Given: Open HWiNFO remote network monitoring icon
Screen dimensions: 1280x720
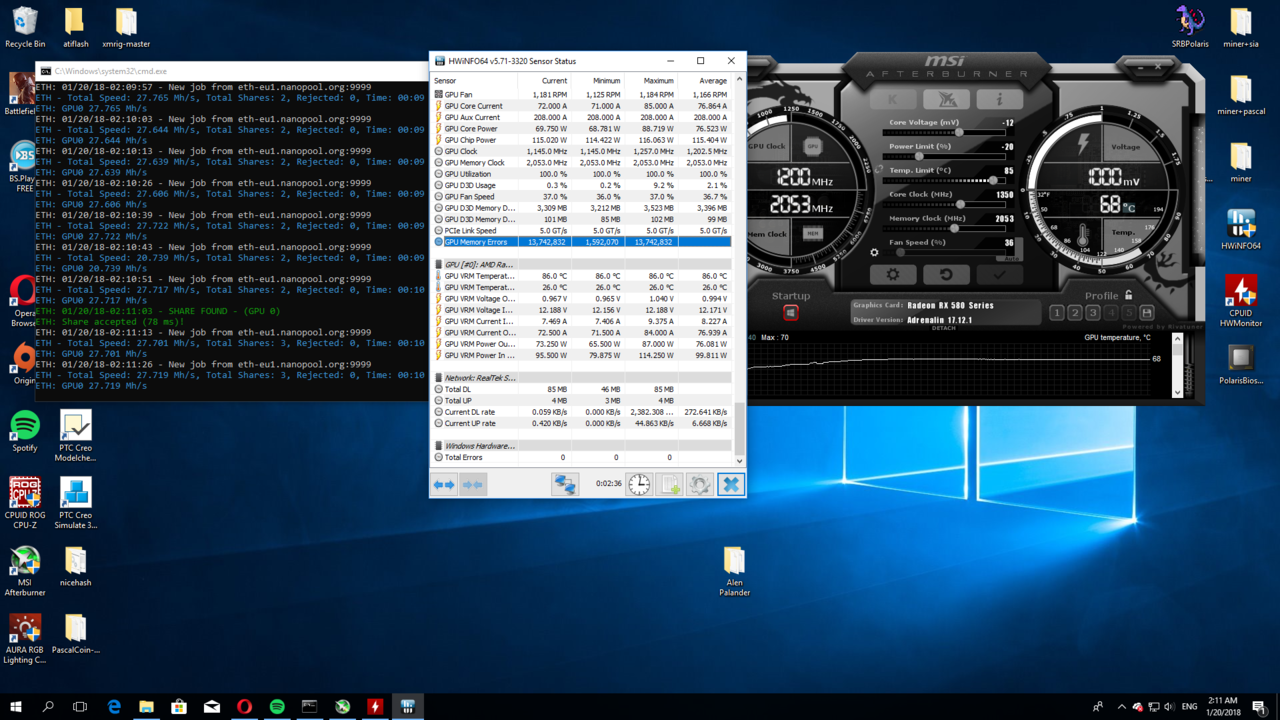Looking at the screenshot, I should click(x=565, y=484).
